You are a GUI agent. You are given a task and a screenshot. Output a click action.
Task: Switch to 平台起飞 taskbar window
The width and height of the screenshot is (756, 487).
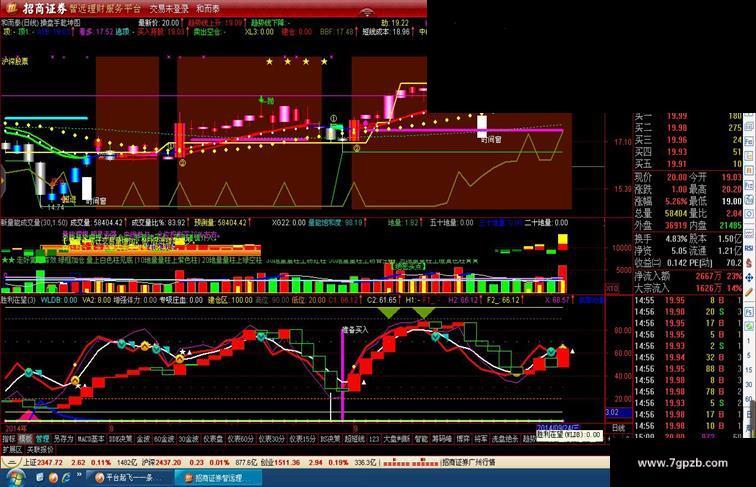tap(130, 478)
